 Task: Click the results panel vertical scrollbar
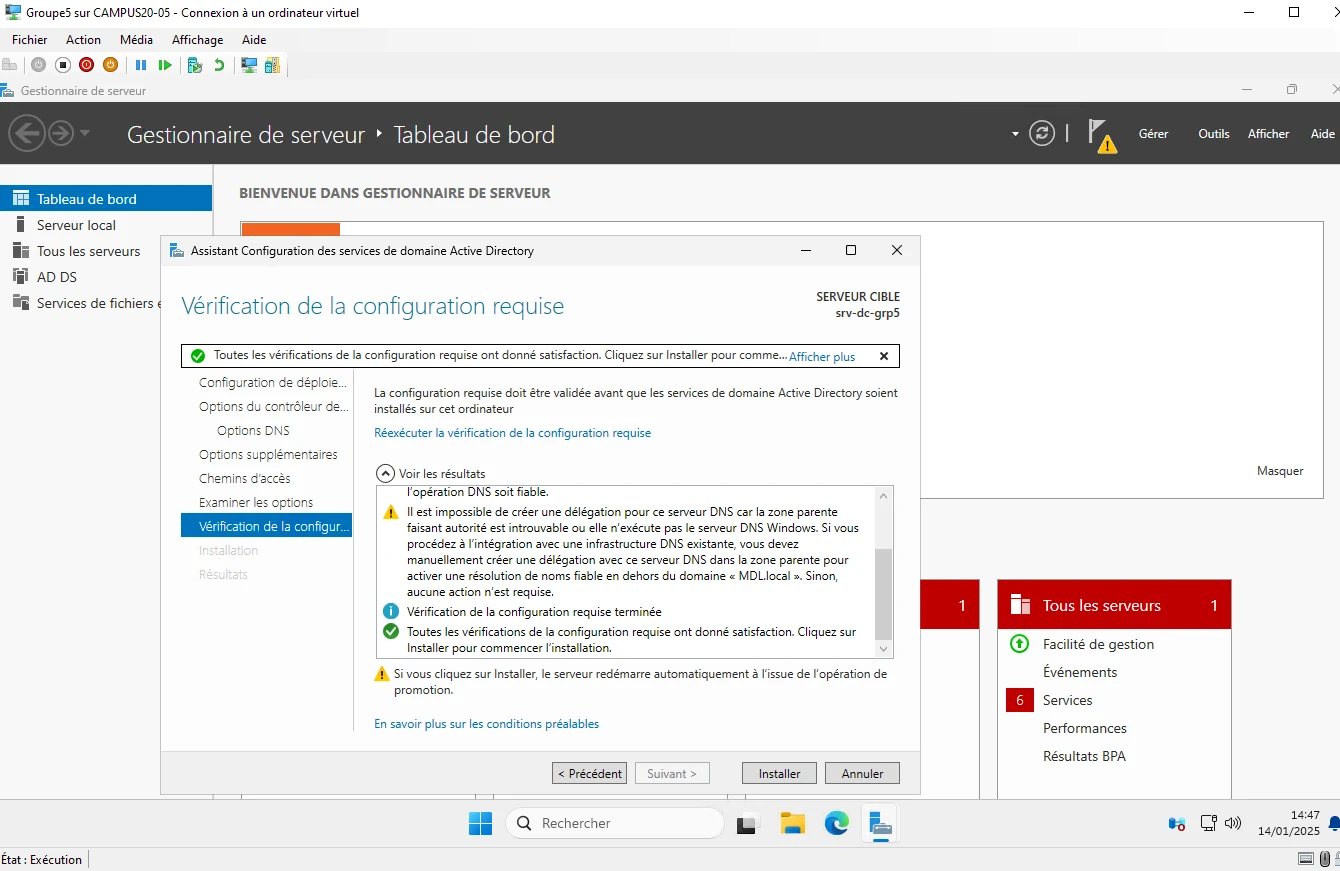883,593
